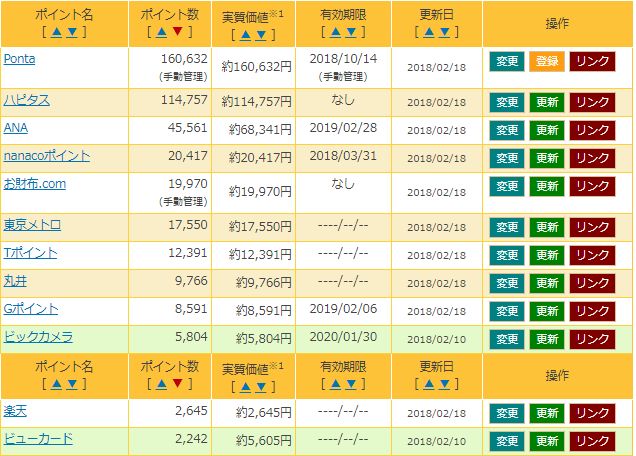Sort 実質価値 descending in top header
The height and width of the screenshot is (456, 636).
261,35
